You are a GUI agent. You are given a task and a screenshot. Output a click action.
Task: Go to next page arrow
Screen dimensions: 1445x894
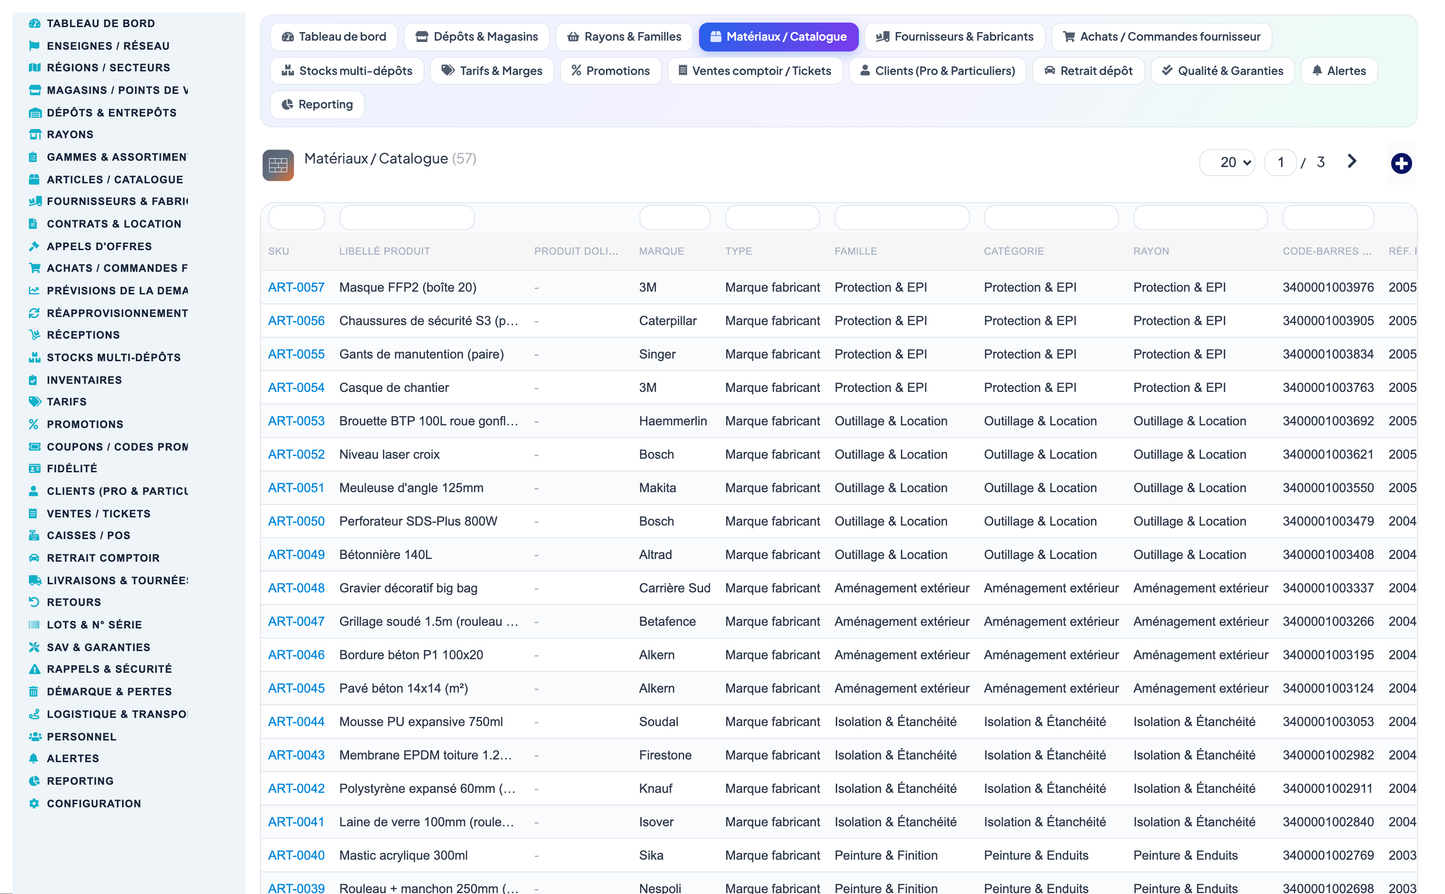(1352, 161)
